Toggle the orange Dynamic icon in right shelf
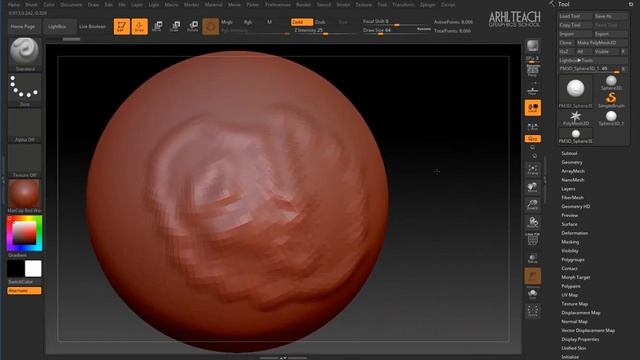Screen dimensions: 640x360 pos(533,276)
